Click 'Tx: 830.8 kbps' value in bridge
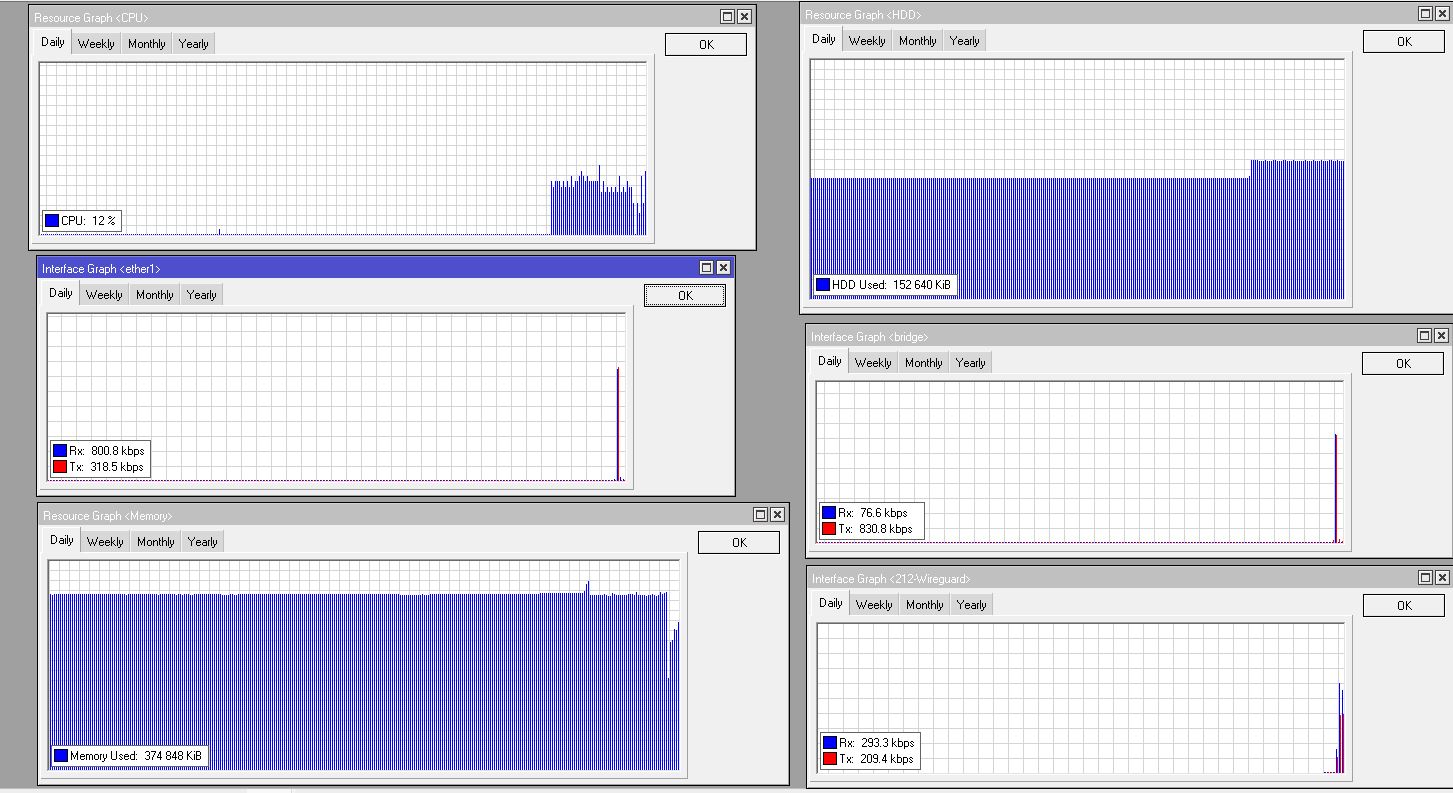This screenshot has width=1453, height=793. point(875,529)
